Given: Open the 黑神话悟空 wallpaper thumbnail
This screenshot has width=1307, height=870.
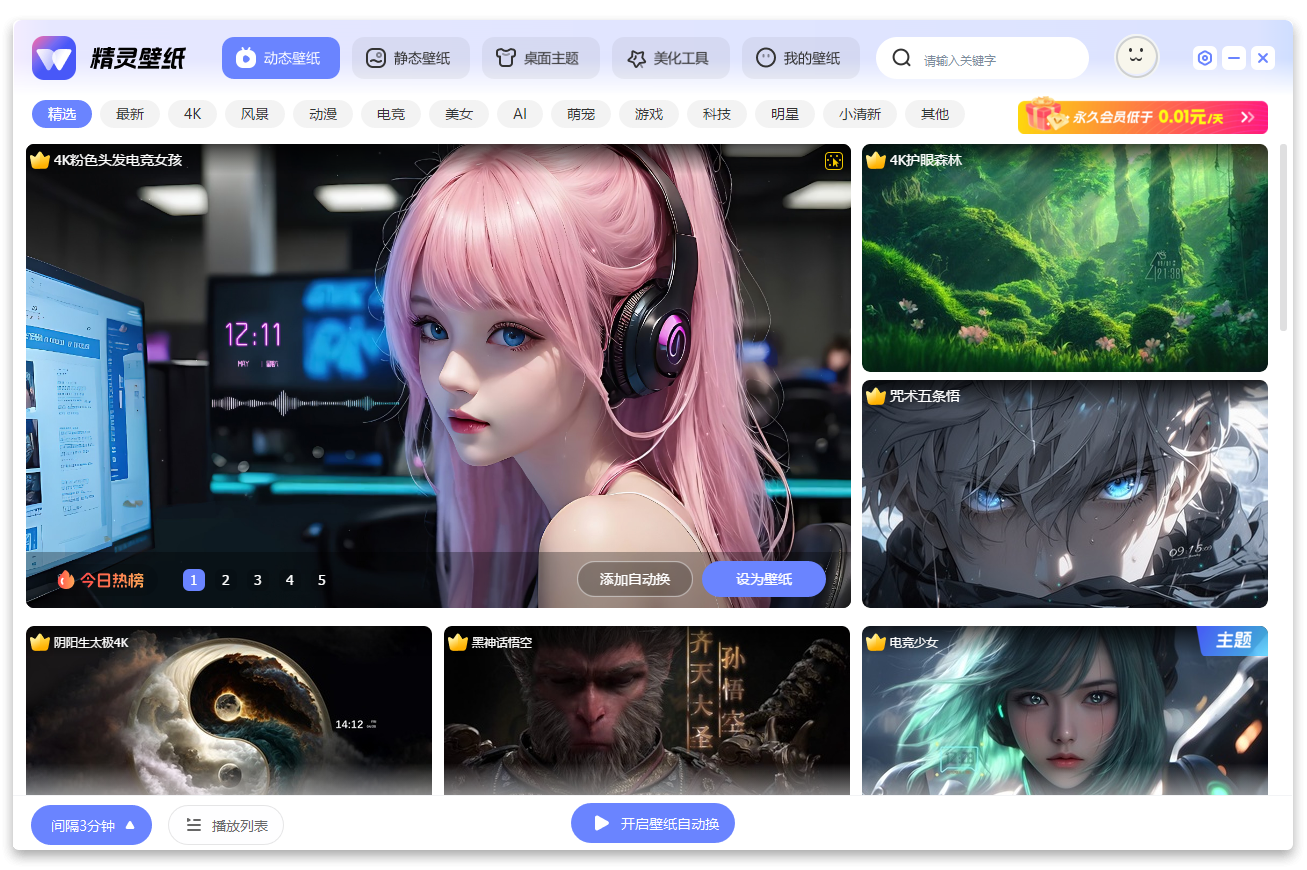Looking at the screenshot, I should click(647, 710).
